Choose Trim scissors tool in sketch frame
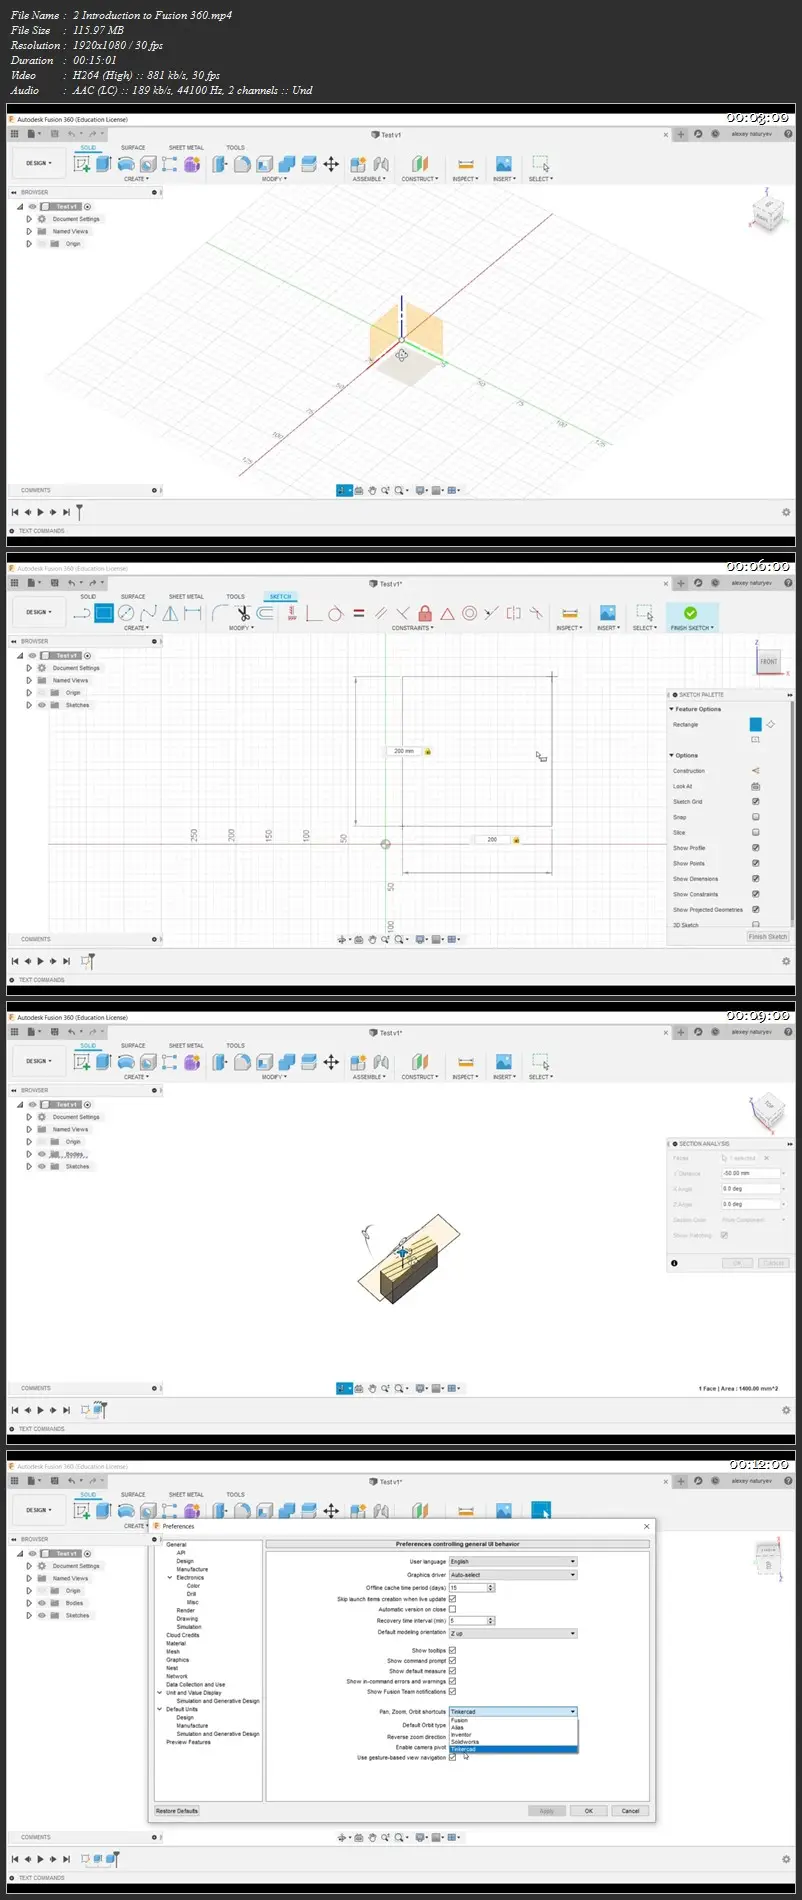The width and height of the screenshot is (802, 1900). [x=243, y=613]
